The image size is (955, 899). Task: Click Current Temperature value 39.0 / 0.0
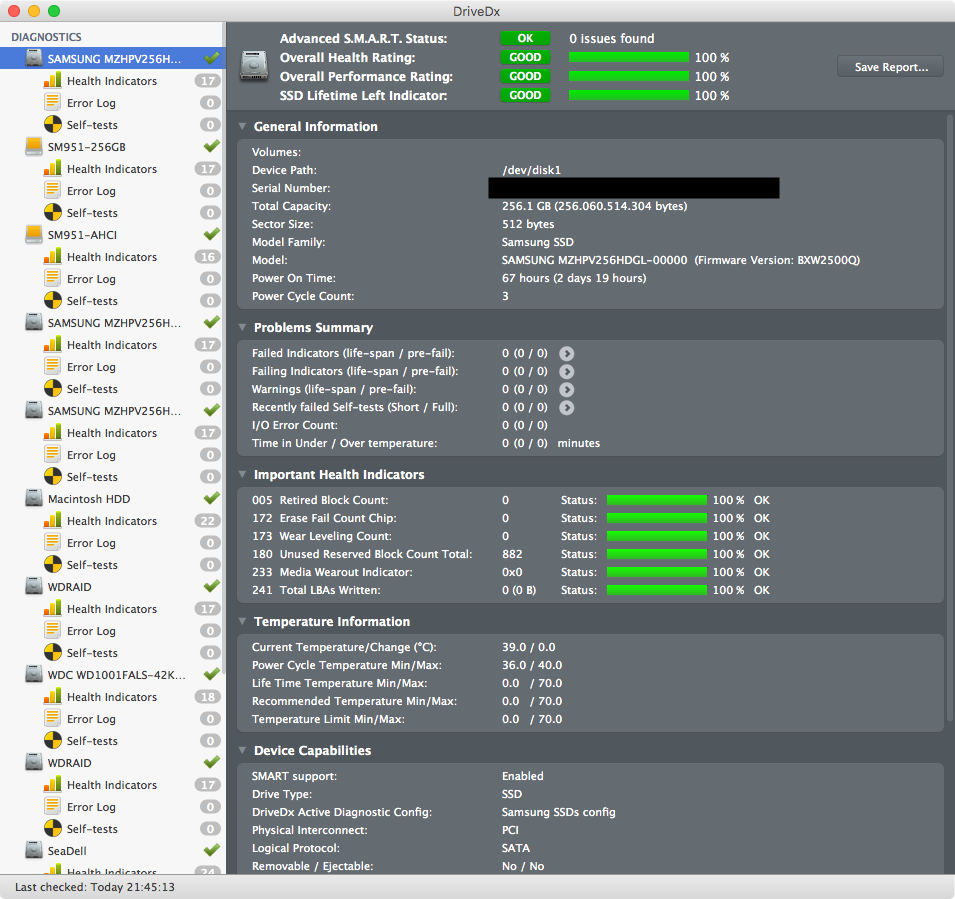529,647
